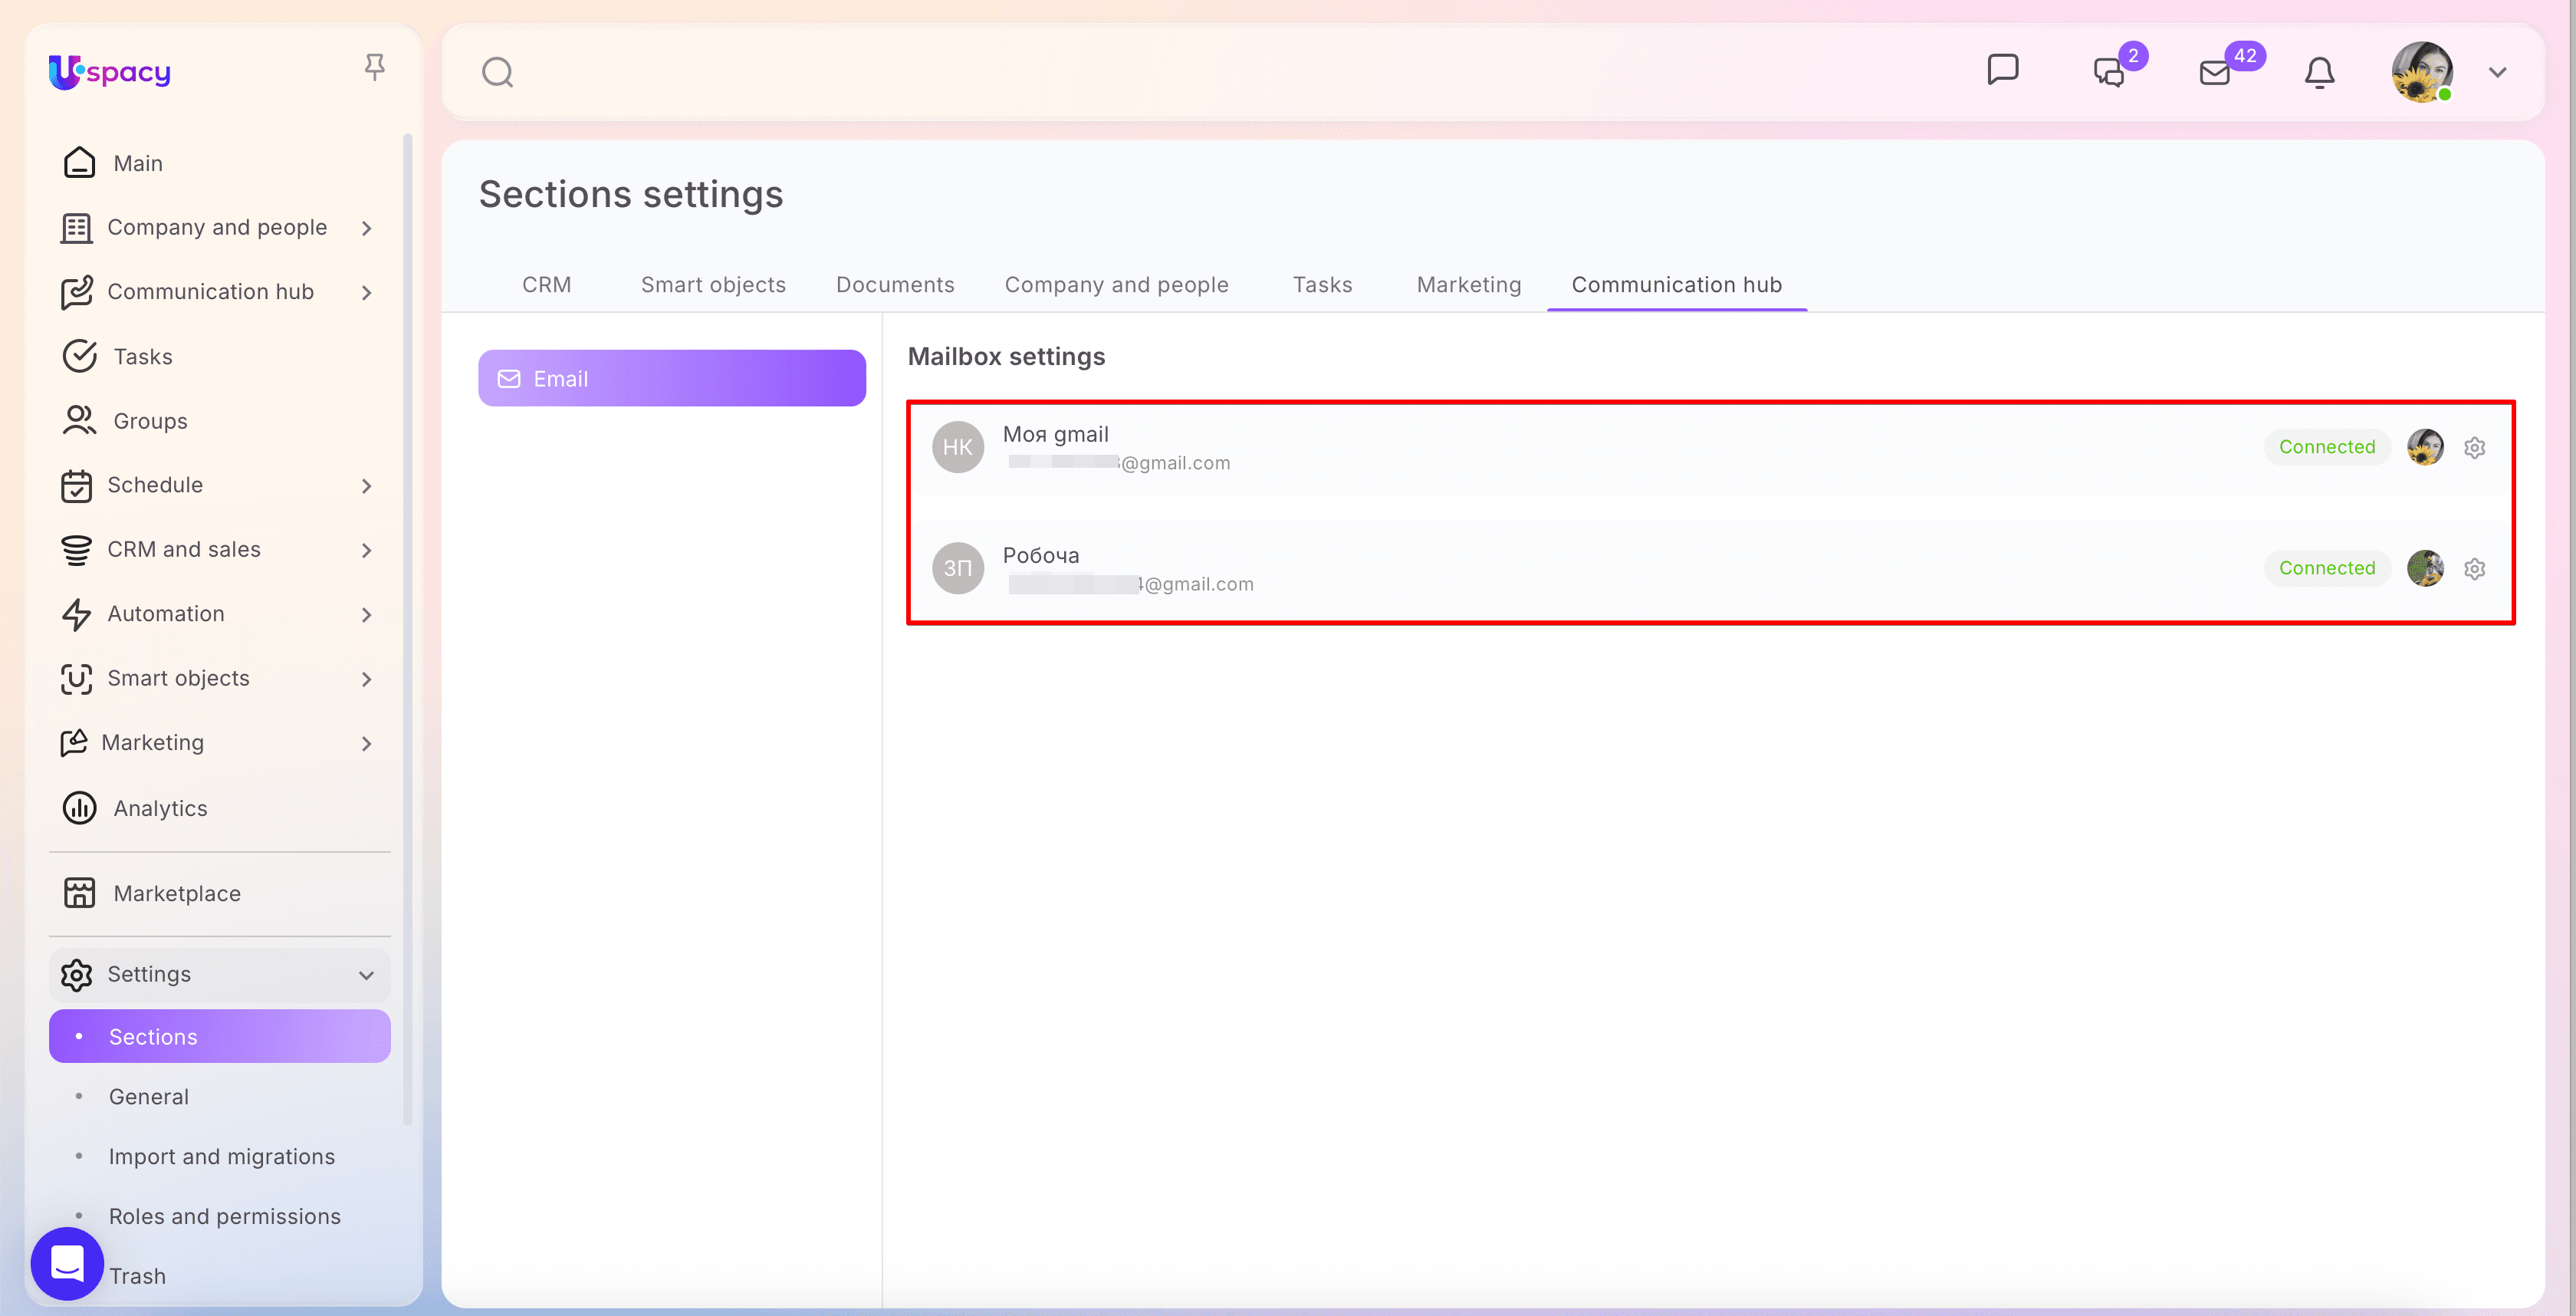Switch to the Marketing tab
2576x1316 pixels.
1469,285
